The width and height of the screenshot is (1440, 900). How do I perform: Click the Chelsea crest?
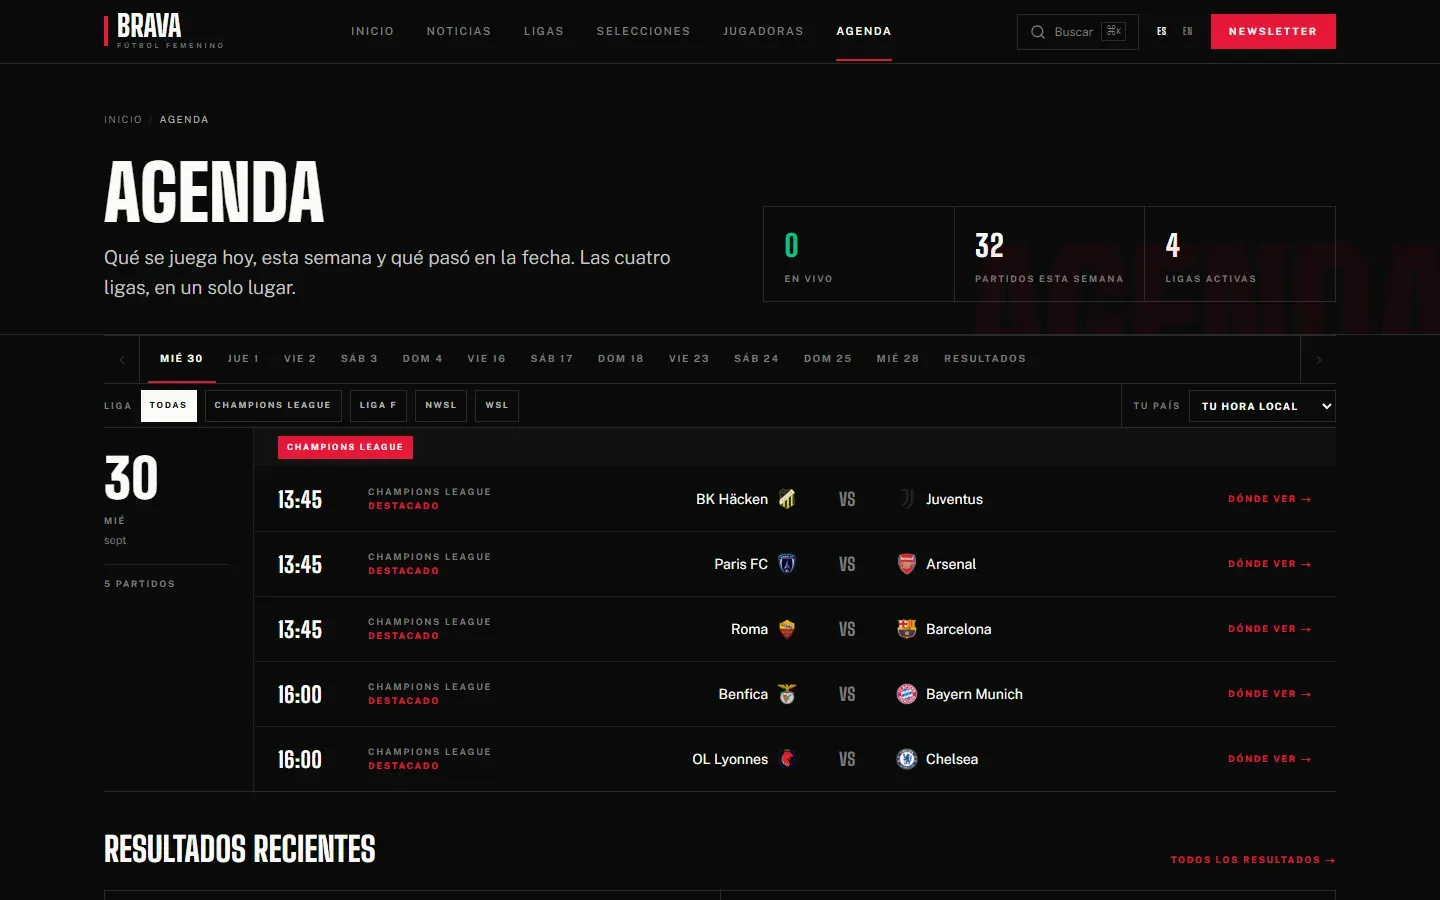click(907, 759)
